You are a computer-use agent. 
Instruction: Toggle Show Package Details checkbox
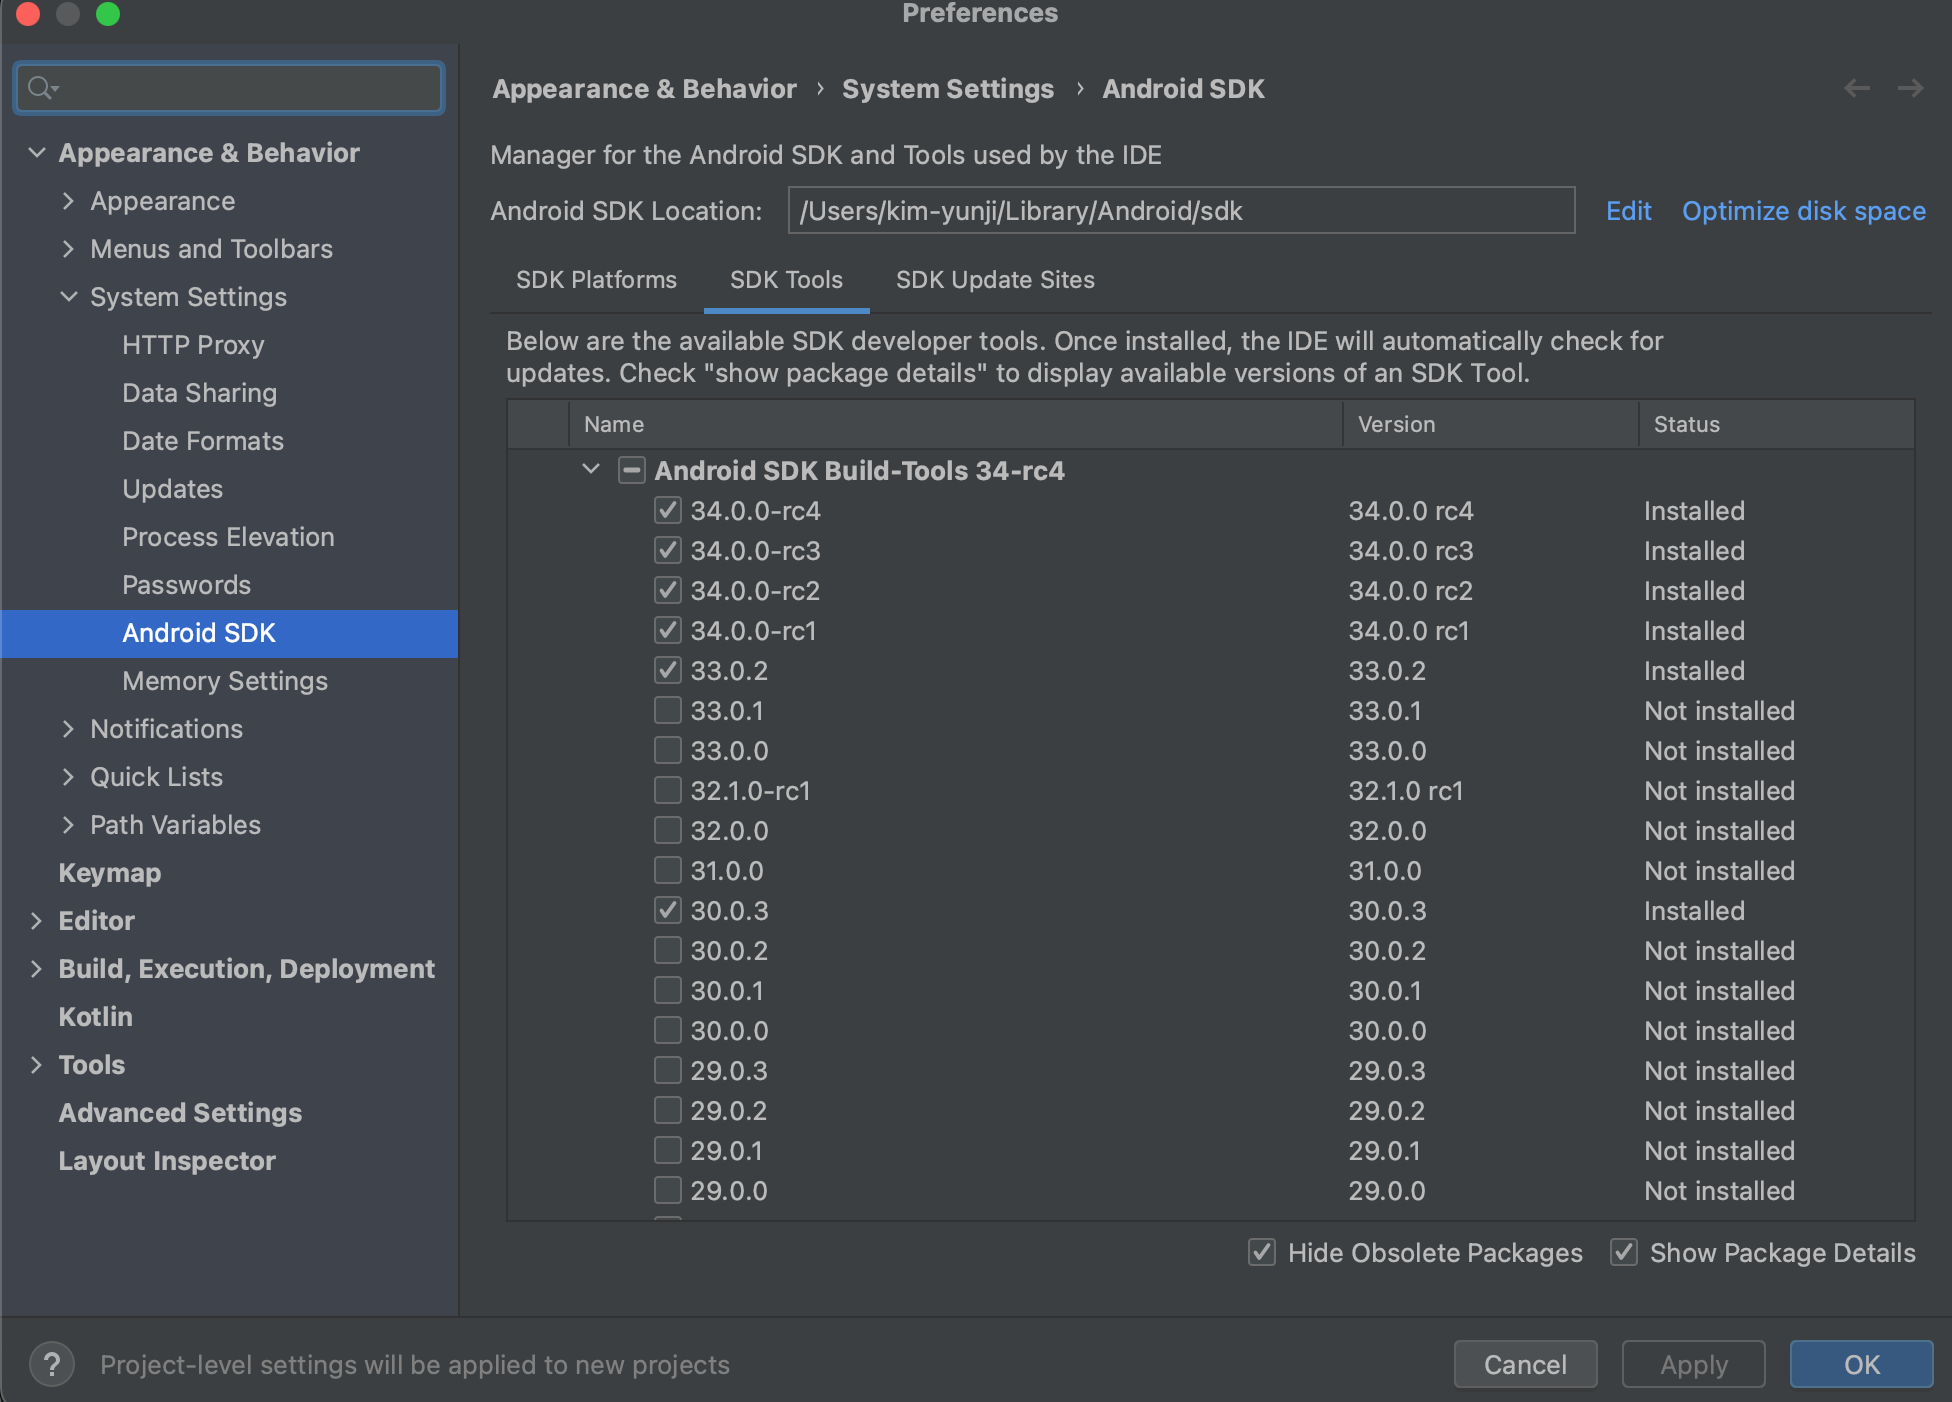pos(1624,1252)
